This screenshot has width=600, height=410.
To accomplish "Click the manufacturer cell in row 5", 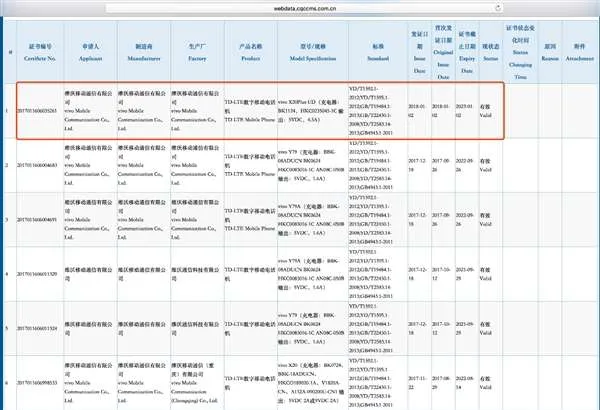I will [x=142, y=328].
